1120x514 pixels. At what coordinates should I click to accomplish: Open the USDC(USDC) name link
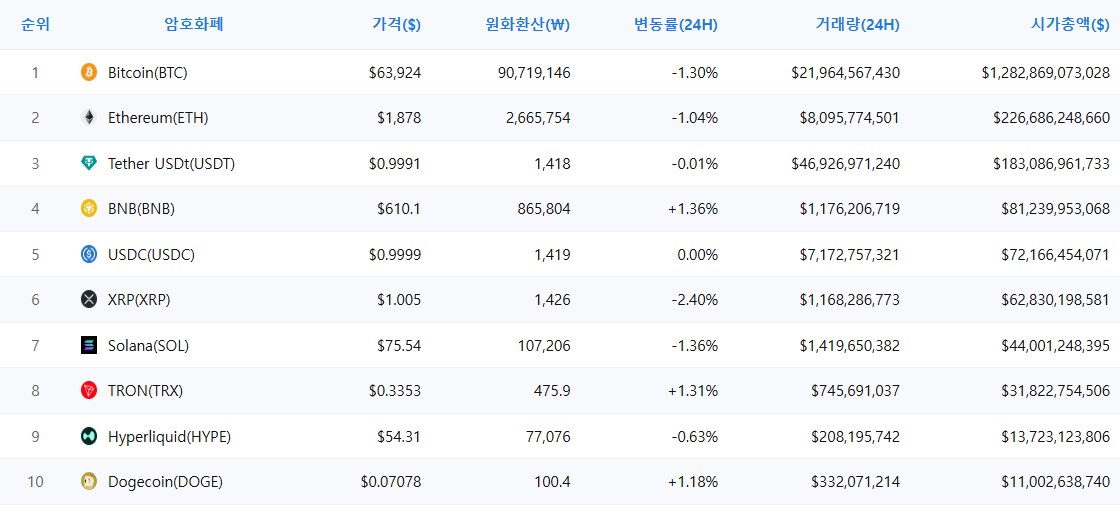point(151,254)
